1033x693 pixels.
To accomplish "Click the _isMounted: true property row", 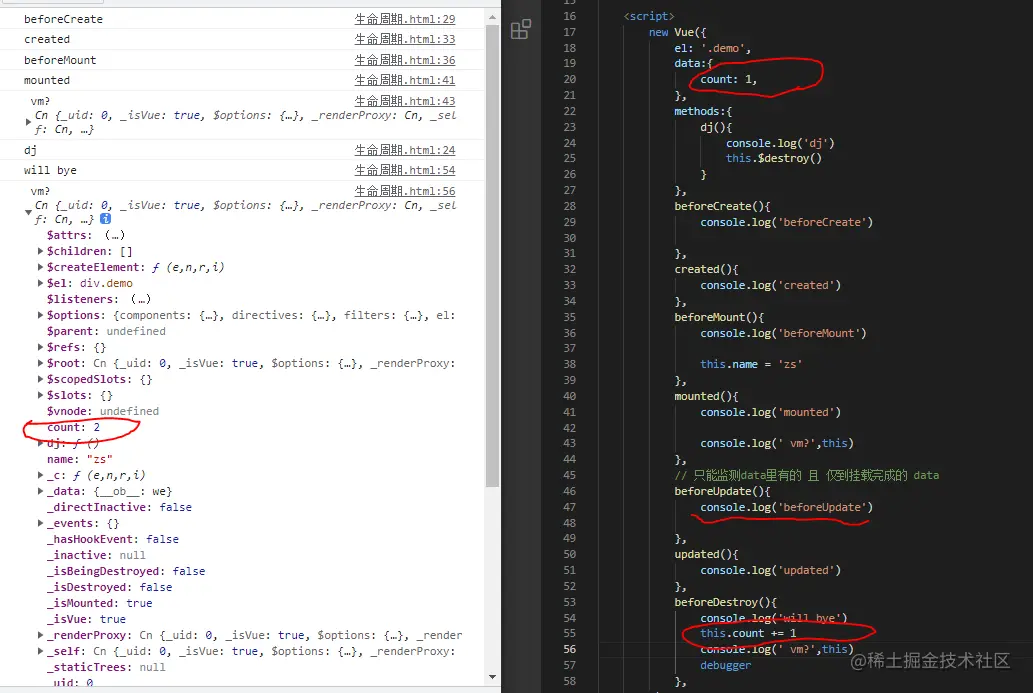I will [x=99, y=603].
